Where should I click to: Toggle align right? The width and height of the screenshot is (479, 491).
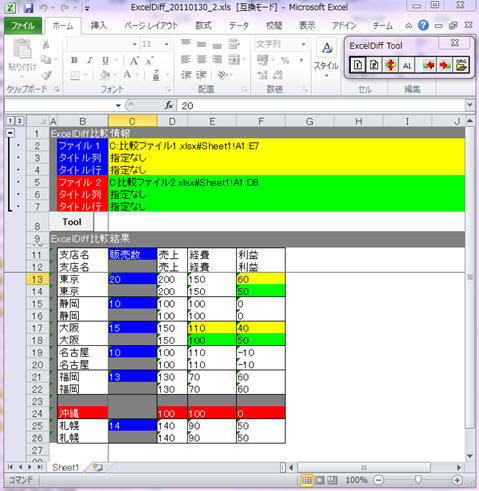[x=217, y=60]
